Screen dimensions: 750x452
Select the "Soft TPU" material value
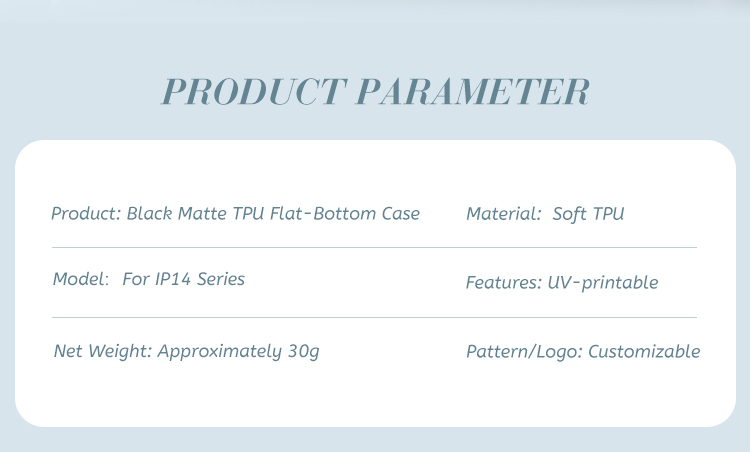point(588,214)
